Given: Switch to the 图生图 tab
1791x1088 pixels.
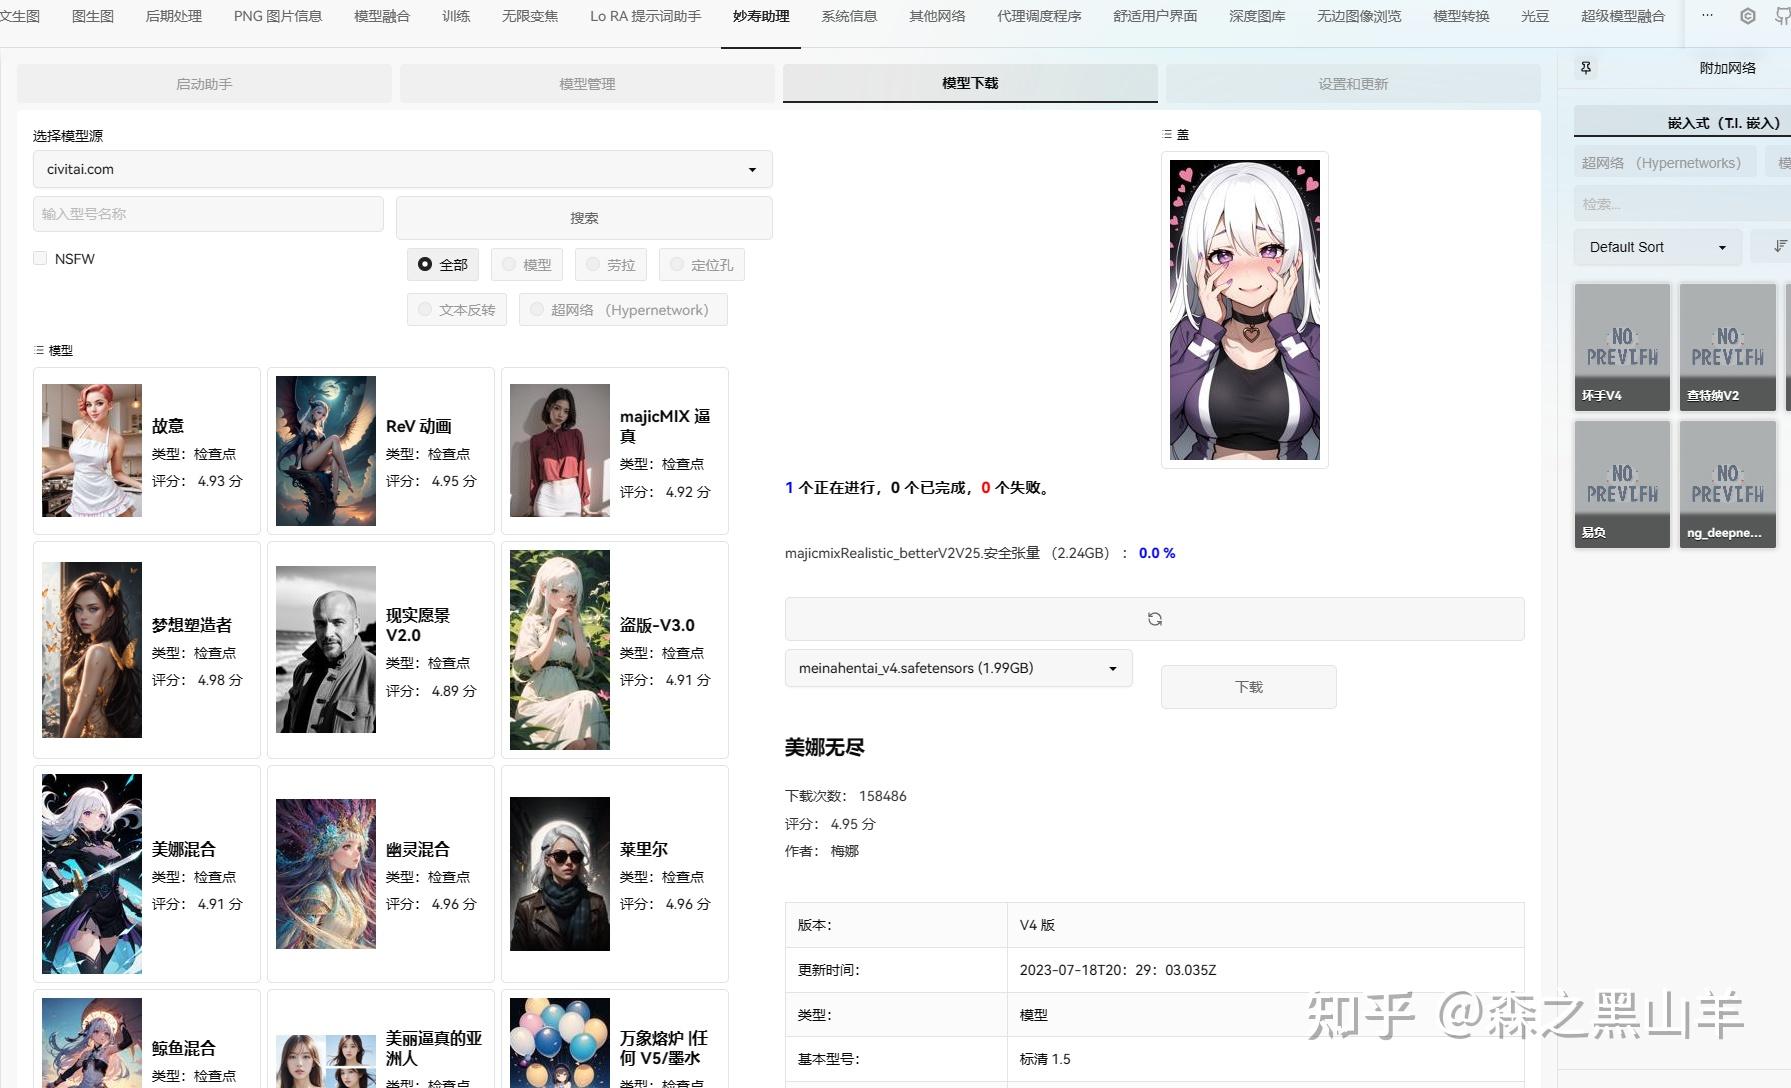Looking at the screenshot, I should pos(93,16).
